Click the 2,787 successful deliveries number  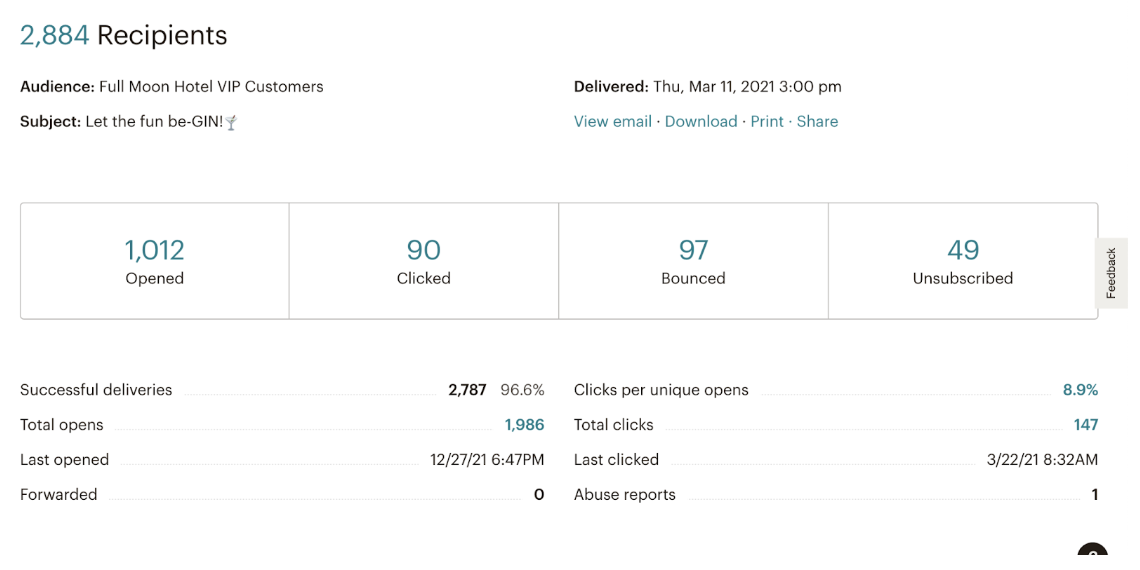(467, 390)
